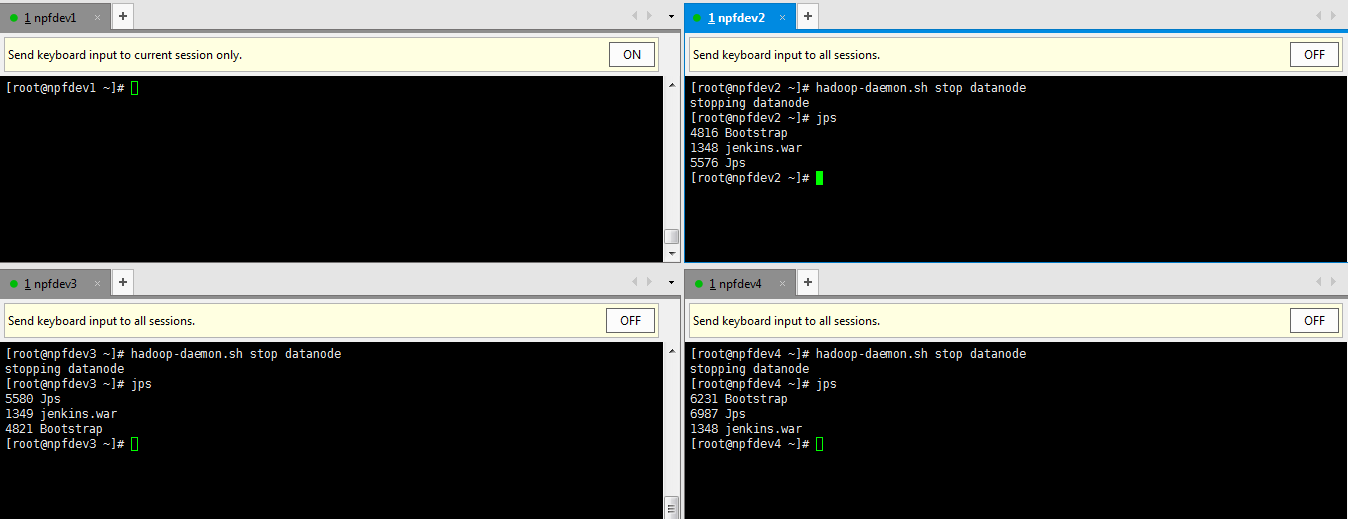
Task: Open a new tab next to npfdev2
Action: pyautogui.click(x=807, y=17)
